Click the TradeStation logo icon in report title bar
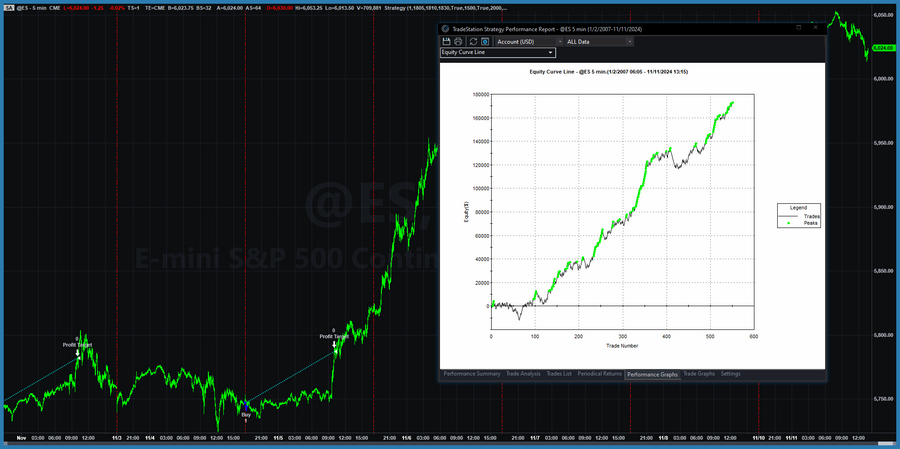 tap(445, 28)
